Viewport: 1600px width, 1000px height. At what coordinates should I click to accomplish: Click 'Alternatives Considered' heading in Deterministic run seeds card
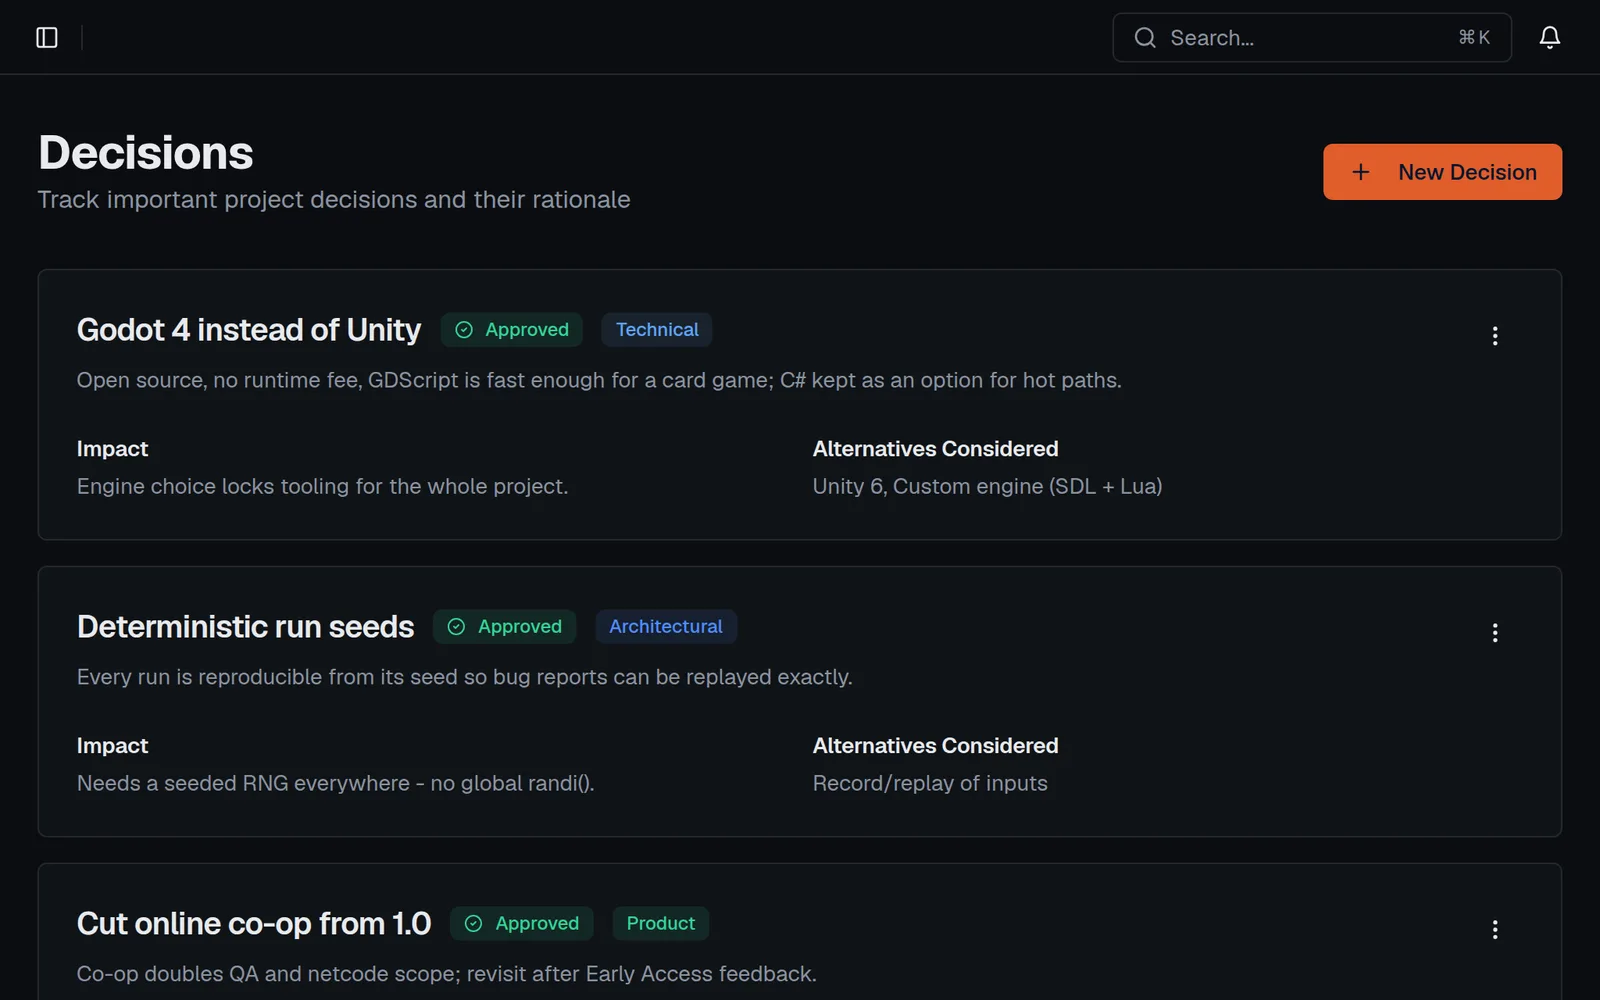(x=935, y=746)
